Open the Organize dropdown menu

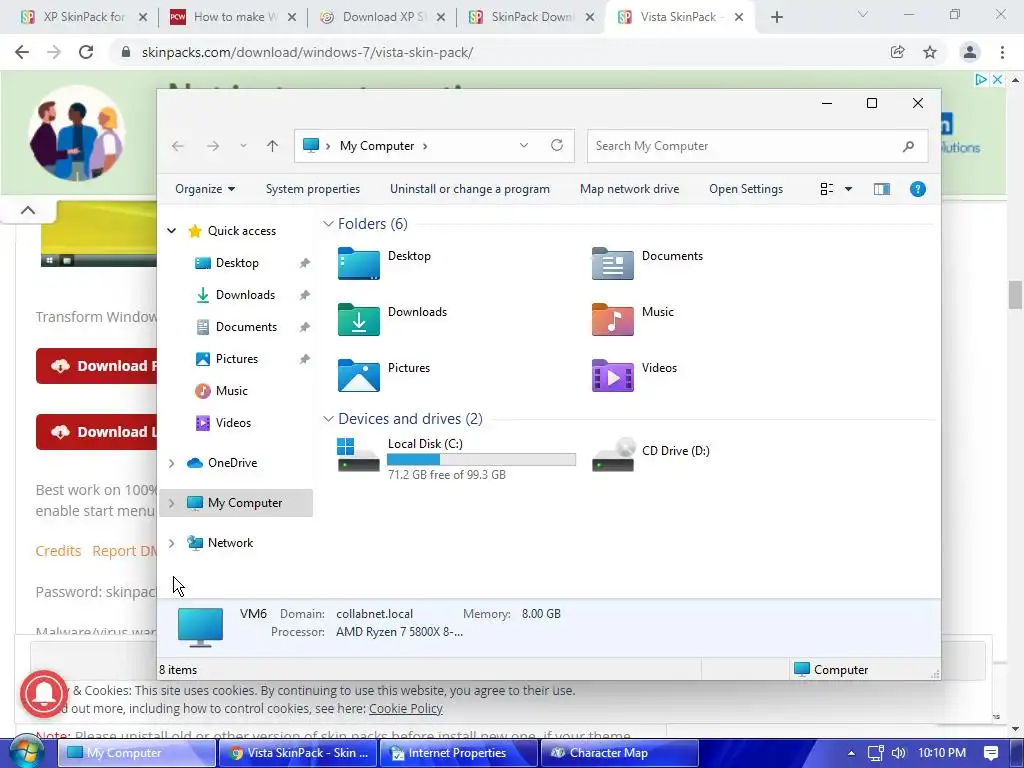tap(205, 189)
